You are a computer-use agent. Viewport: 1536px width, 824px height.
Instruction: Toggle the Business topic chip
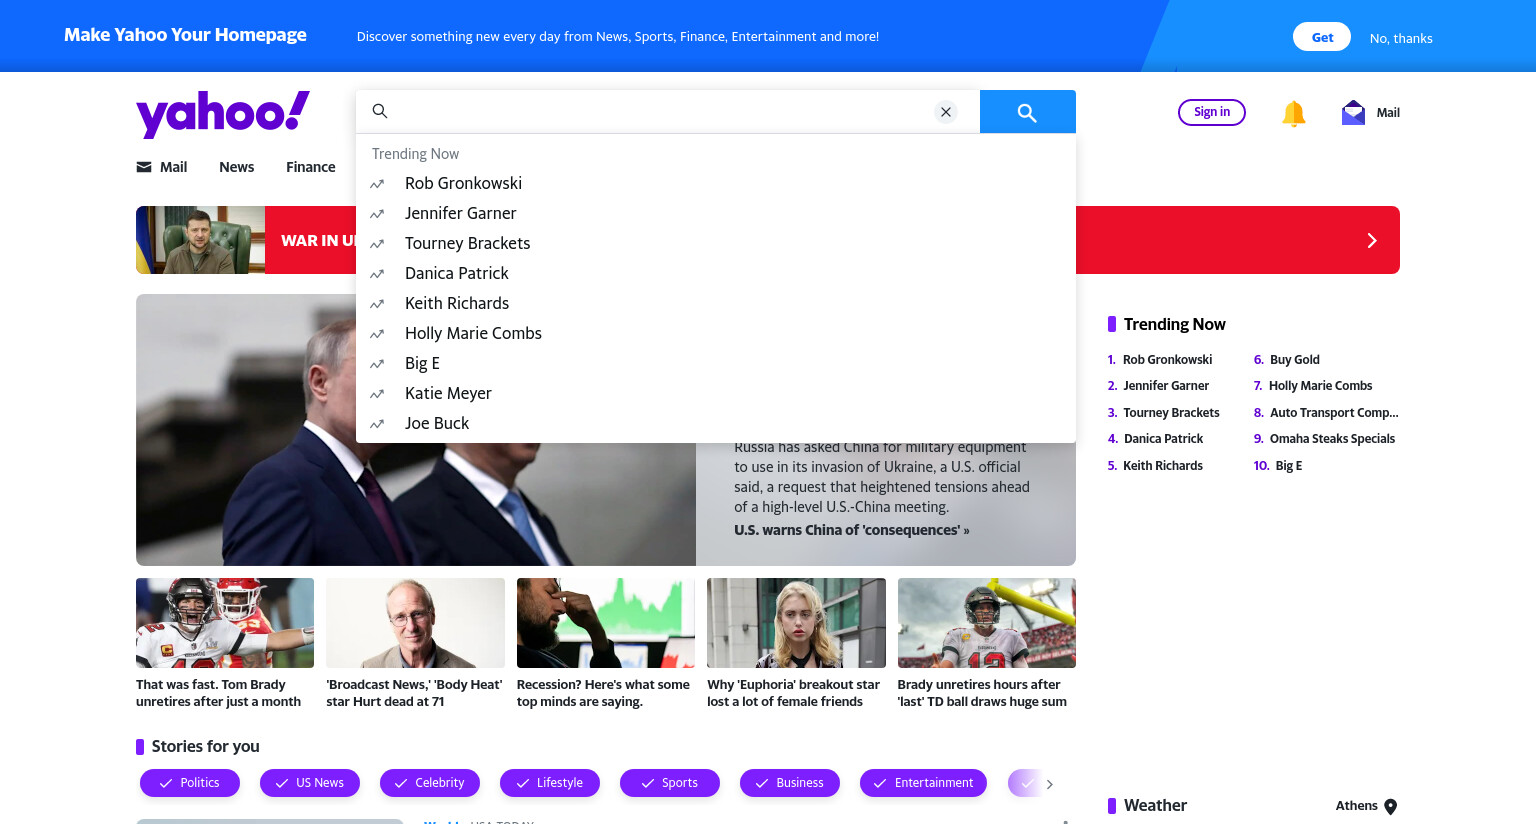pyautogui.click(x=790, y=783)
